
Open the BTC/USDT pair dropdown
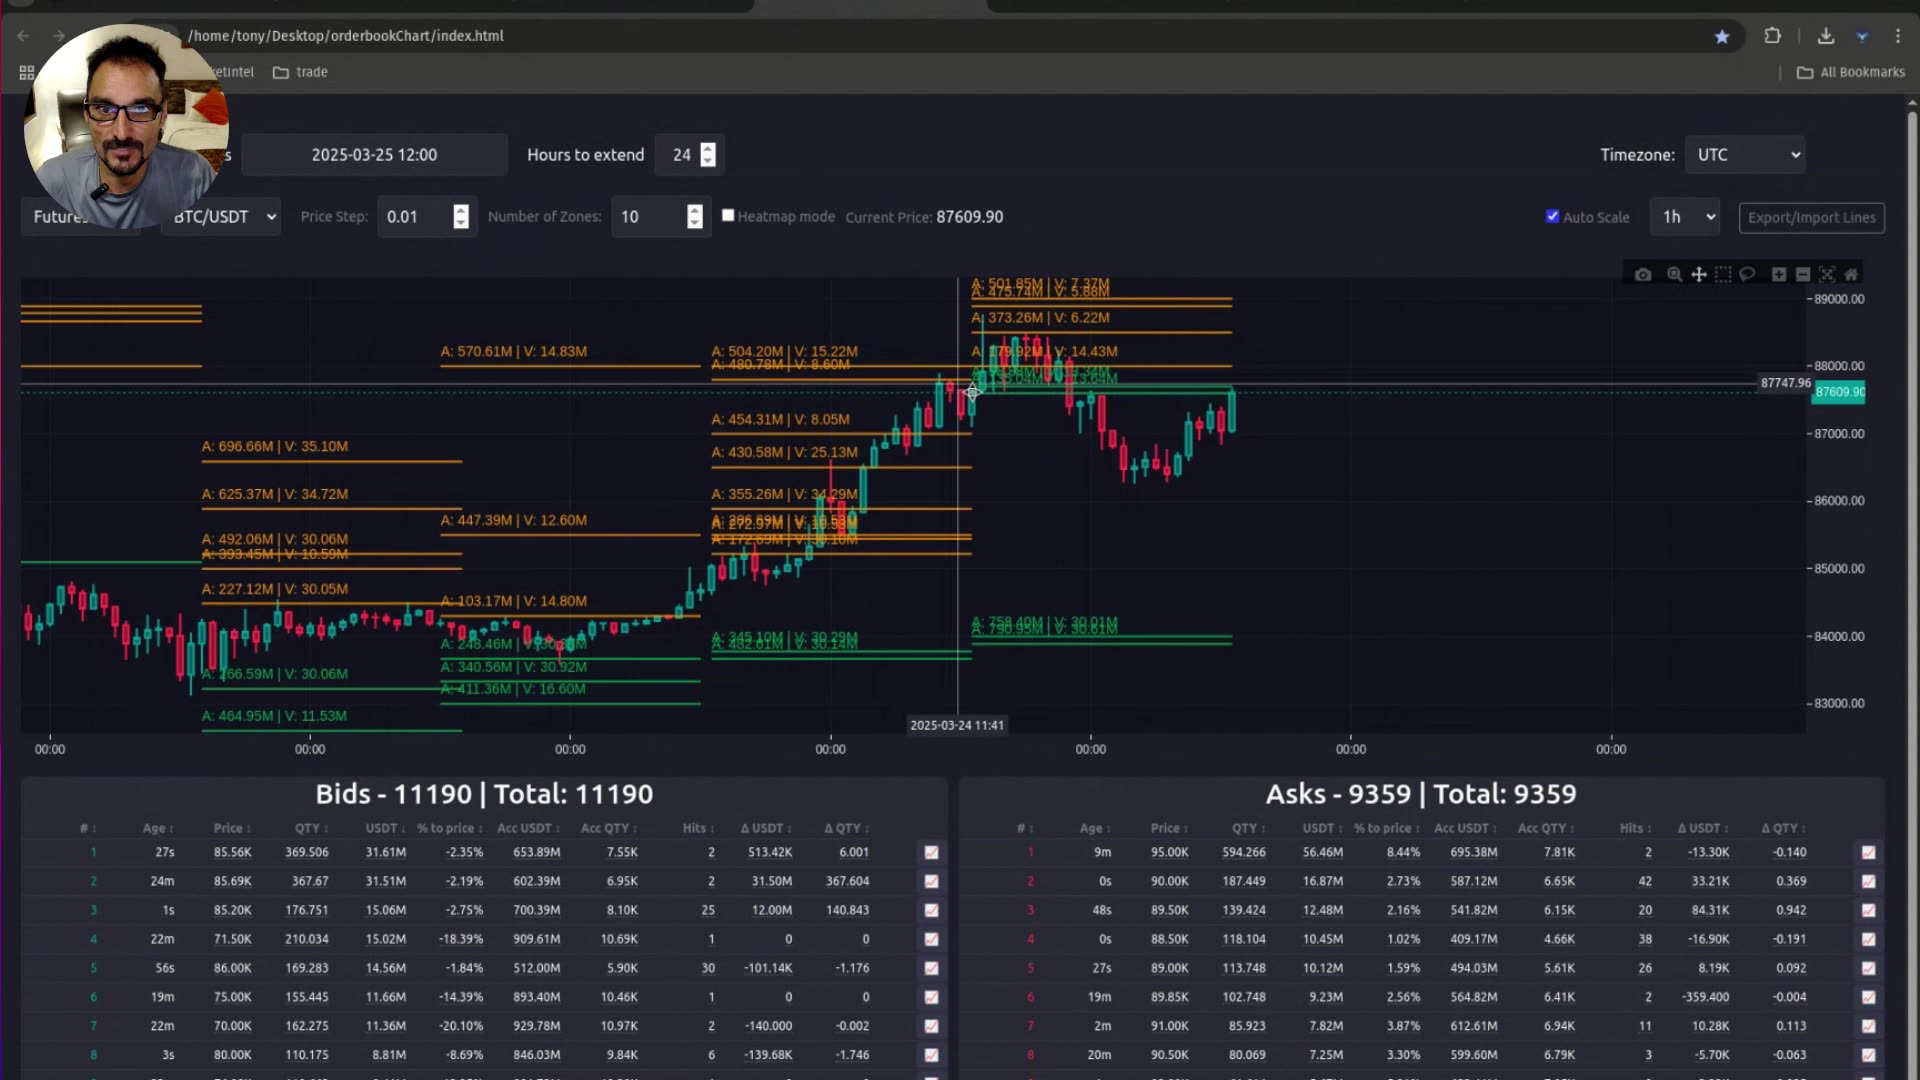pos(220,216)
